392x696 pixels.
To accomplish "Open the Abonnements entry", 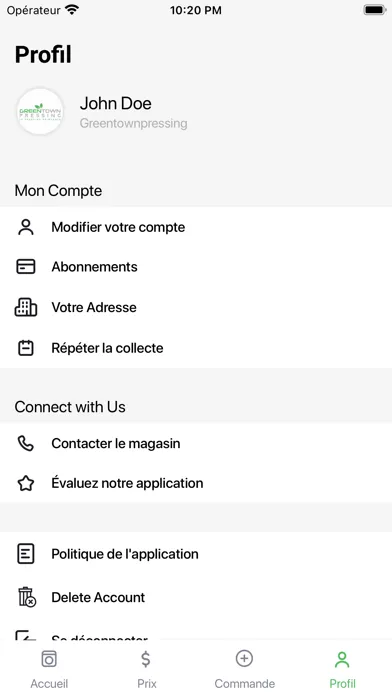I will [x=196, y=267].
